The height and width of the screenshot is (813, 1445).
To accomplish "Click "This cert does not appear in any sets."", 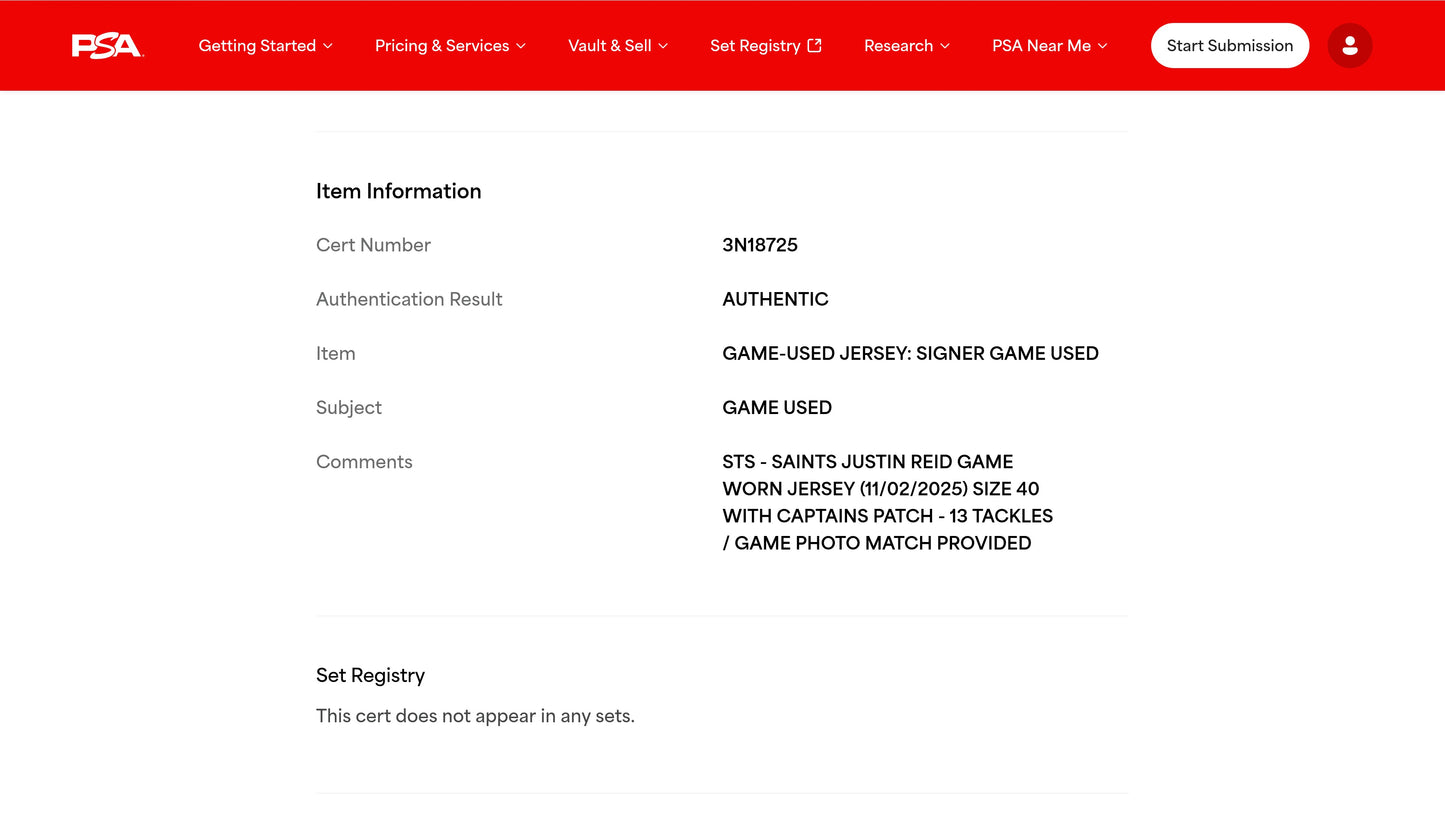I will point(475,716).
